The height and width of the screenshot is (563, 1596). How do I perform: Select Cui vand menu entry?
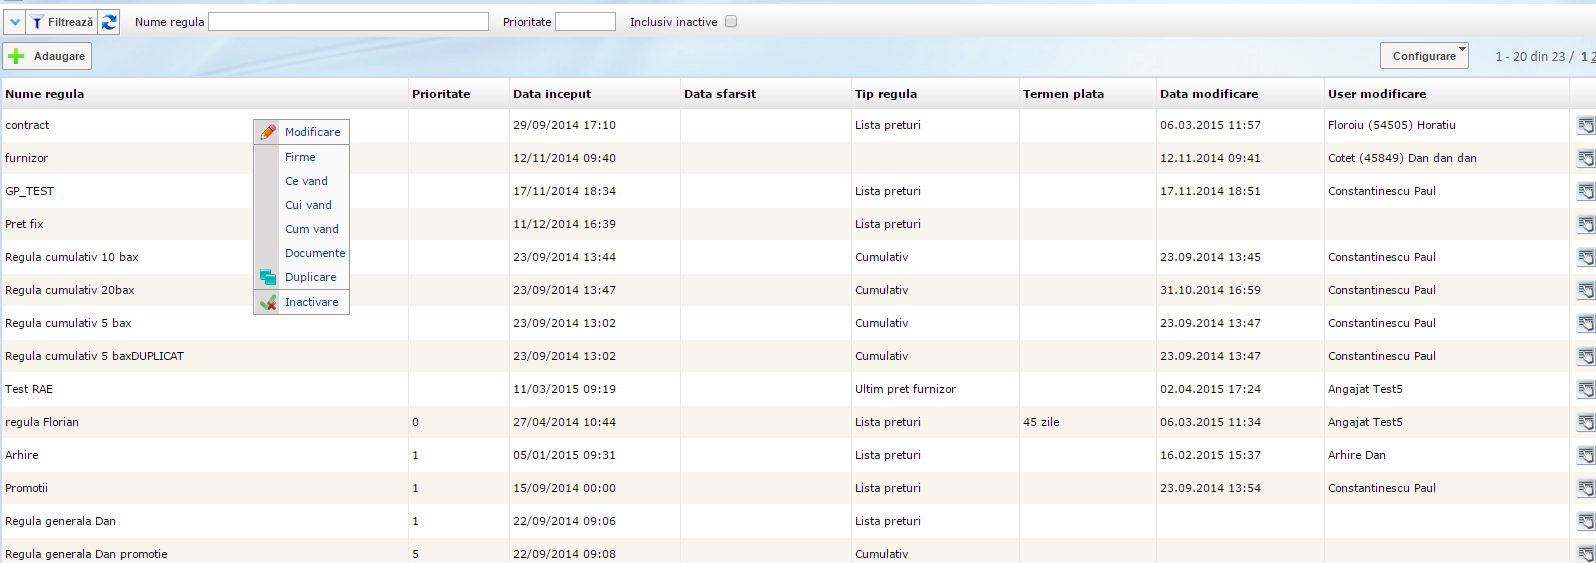pyautogui.click(x=308, y=205)
